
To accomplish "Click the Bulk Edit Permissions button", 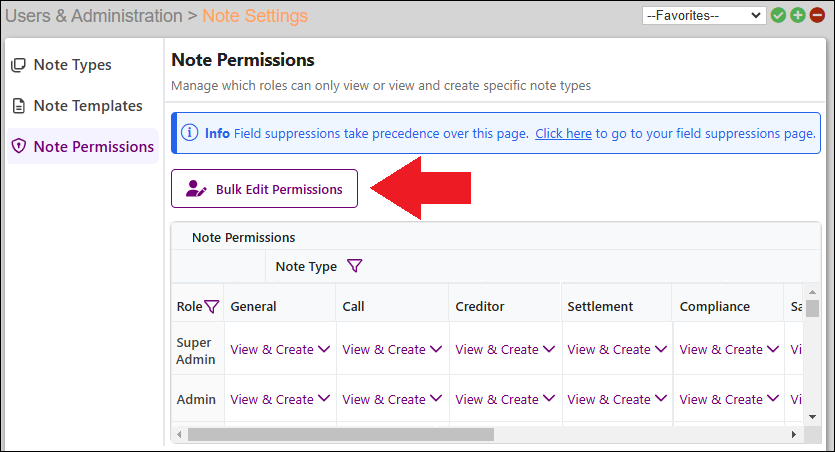I will point(264,189).
